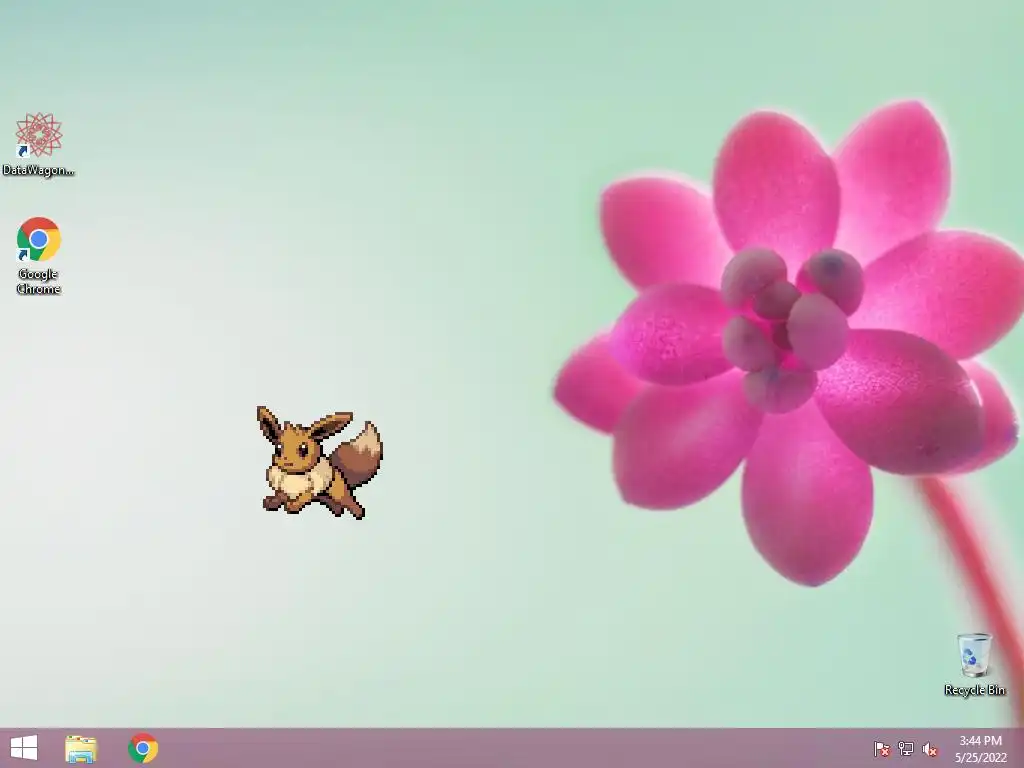Click the network status tray icon
The width and height of the screenshot is (1024, 768).
pos(906,748)
